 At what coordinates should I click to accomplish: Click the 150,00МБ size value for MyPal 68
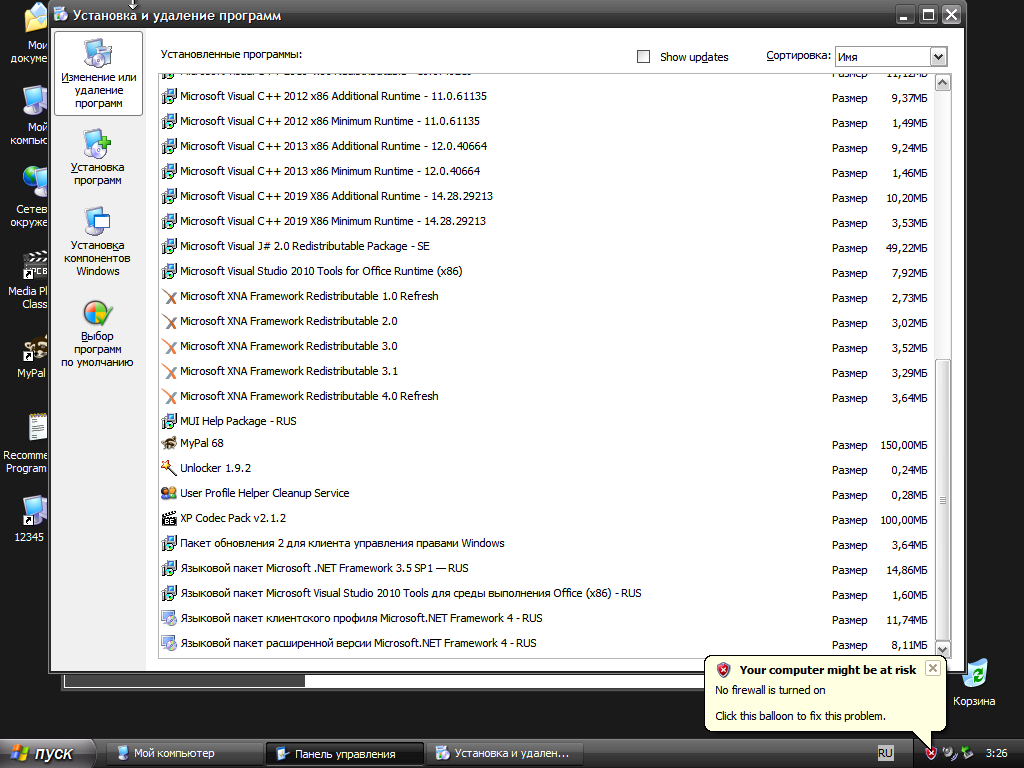904,445
